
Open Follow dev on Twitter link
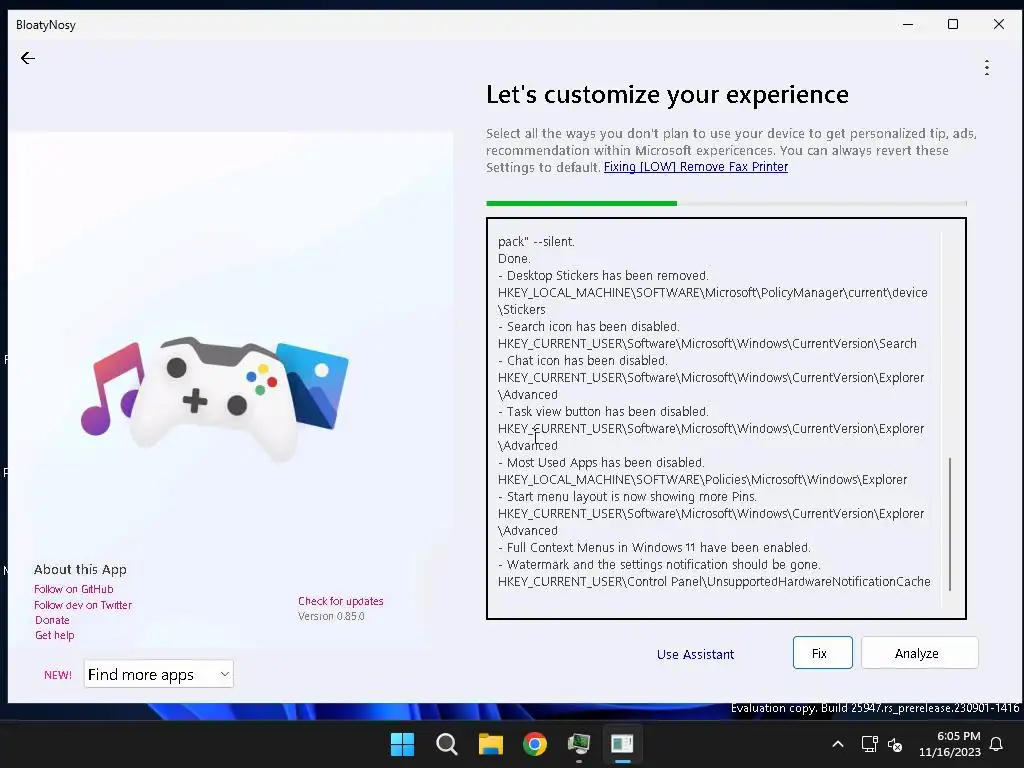point(83,605)
